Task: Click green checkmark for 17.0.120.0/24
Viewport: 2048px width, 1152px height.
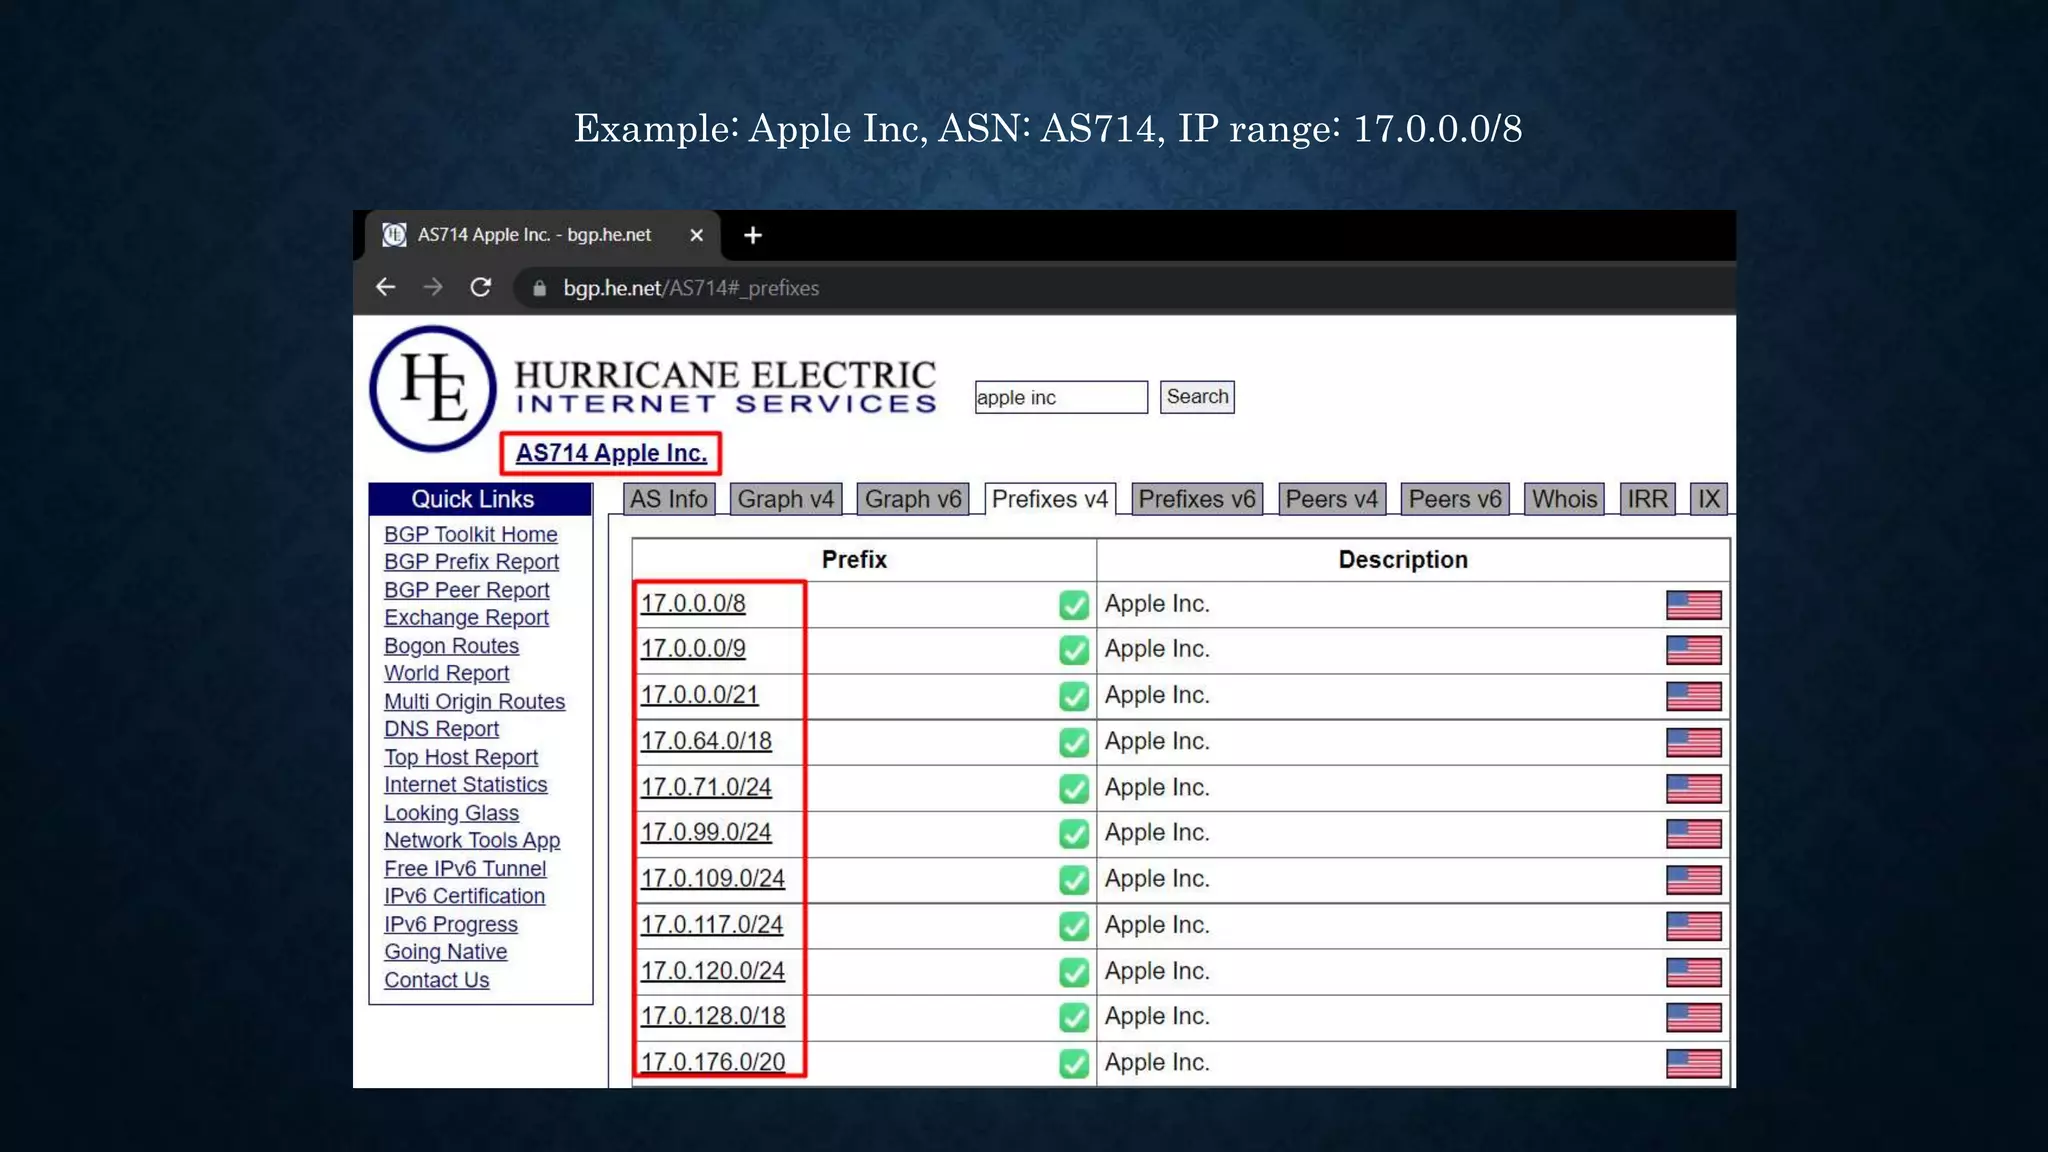Action: [x=1074, y=972]
